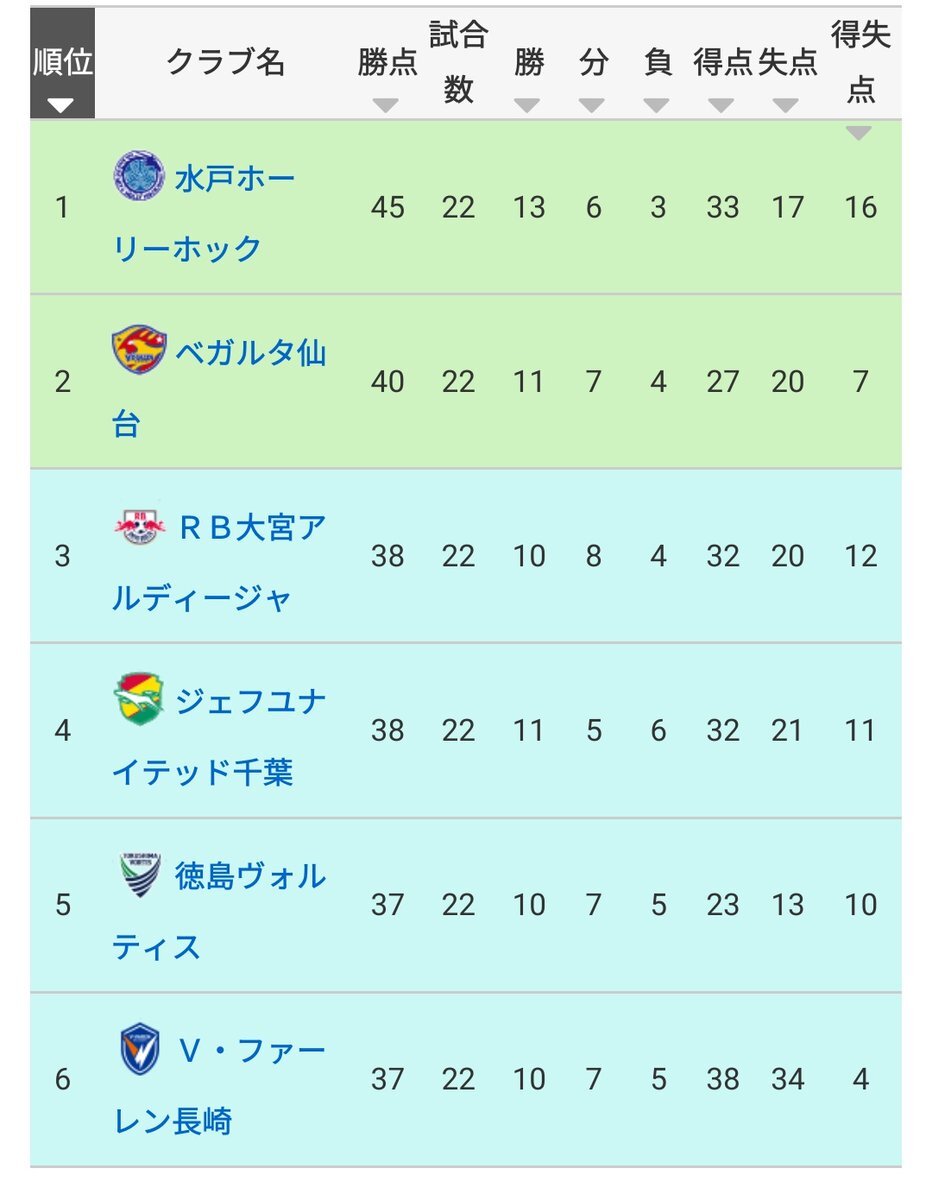Screen dimensions: 932x1200
Task: Sort by 得点 goals arrow
Action: click(721, 105)
